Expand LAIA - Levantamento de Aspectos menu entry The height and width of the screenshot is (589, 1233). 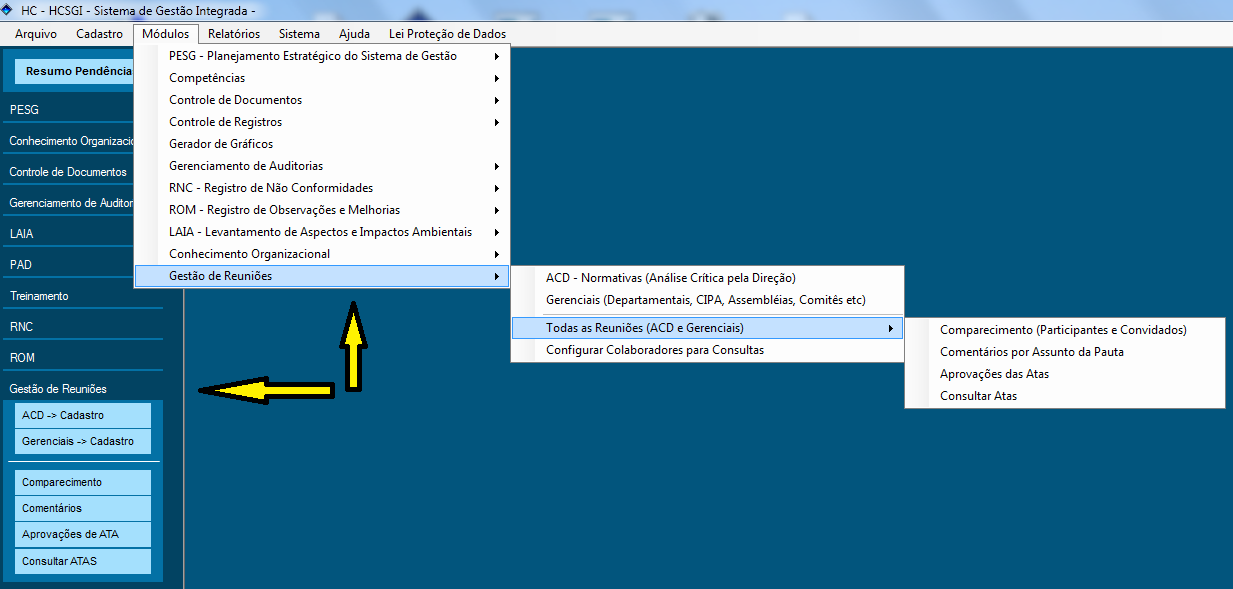[322, 232]
